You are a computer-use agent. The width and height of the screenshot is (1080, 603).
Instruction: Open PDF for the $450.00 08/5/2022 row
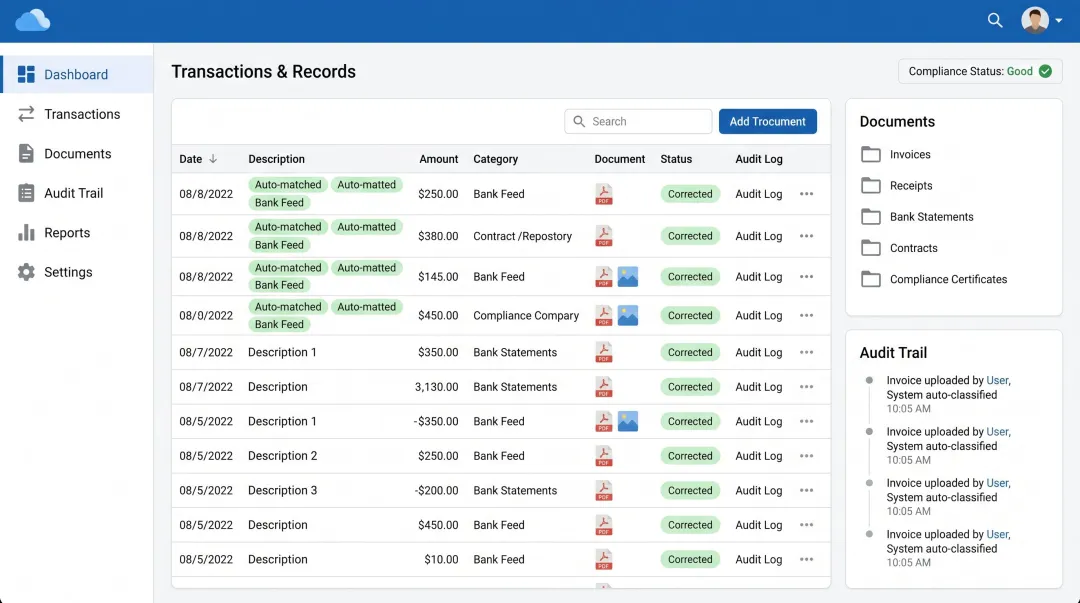click(603, 525)
